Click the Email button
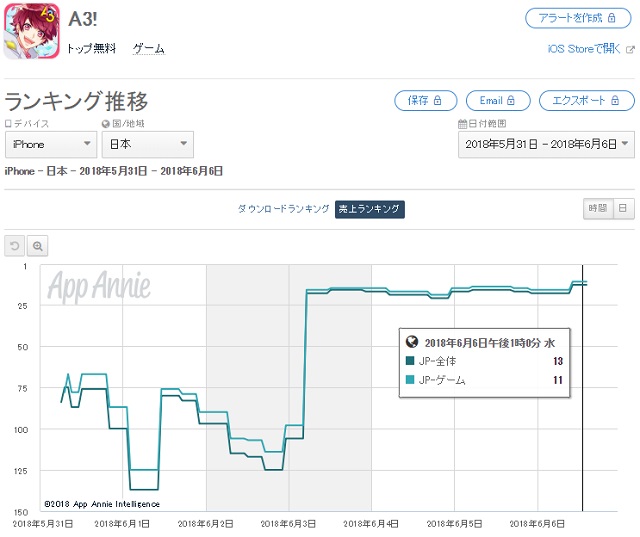The image size is (640, 537). tap(498, 100)
